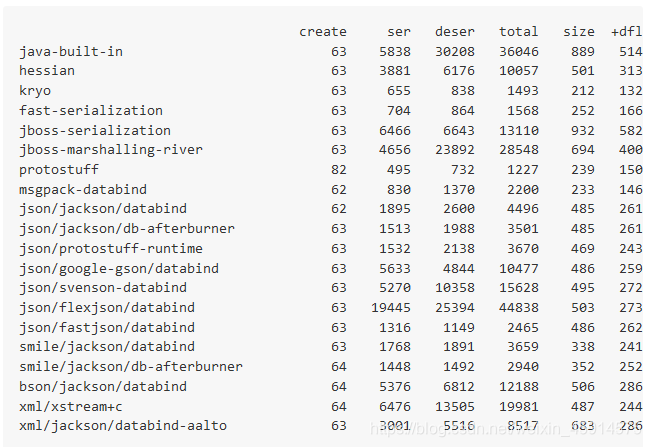
Task: Select the 'jboss-serialization' row label
Action: (95, 131)
